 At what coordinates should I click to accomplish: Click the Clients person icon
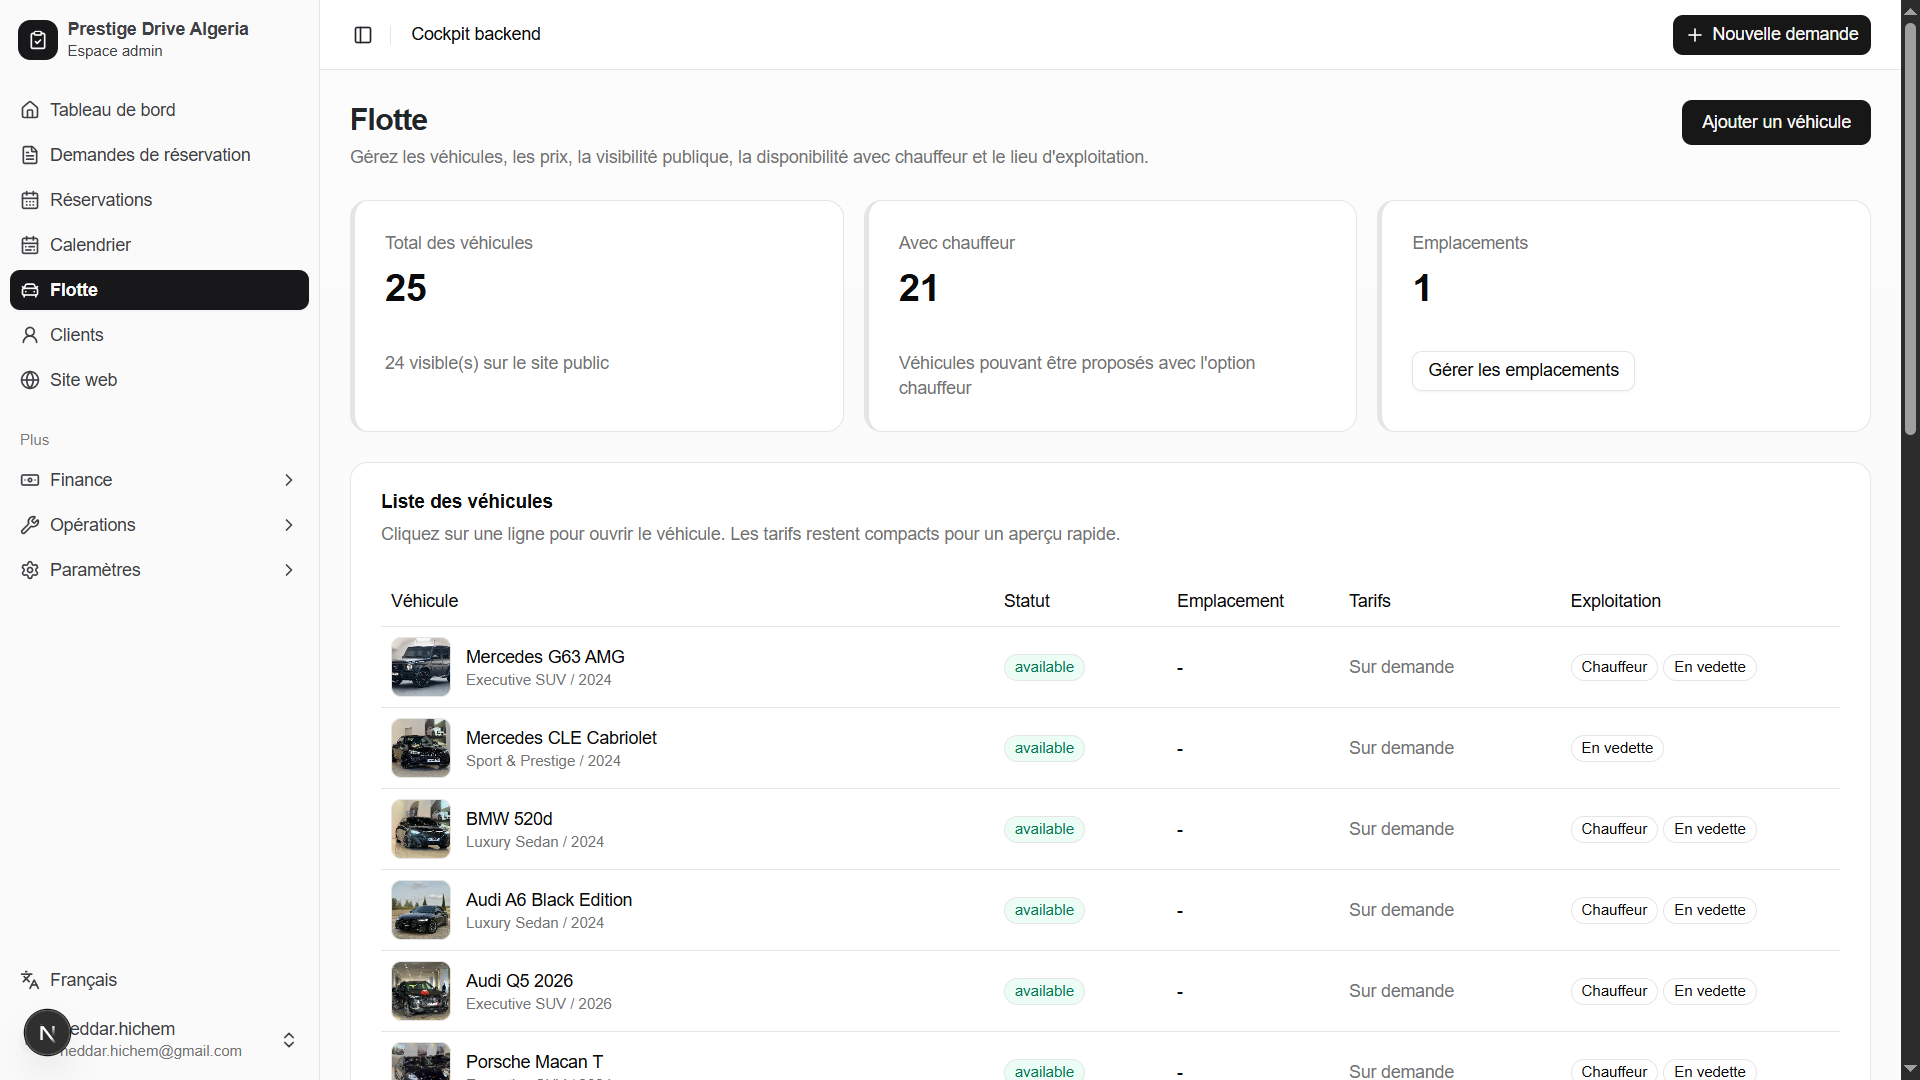tap(30, 335)
